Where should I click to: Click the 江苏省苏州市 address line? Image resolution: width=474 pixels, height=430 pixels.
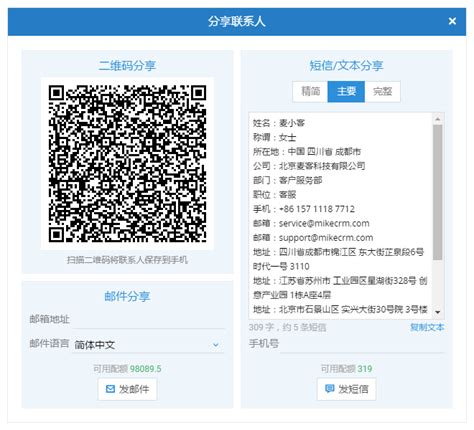pos(340,288)
